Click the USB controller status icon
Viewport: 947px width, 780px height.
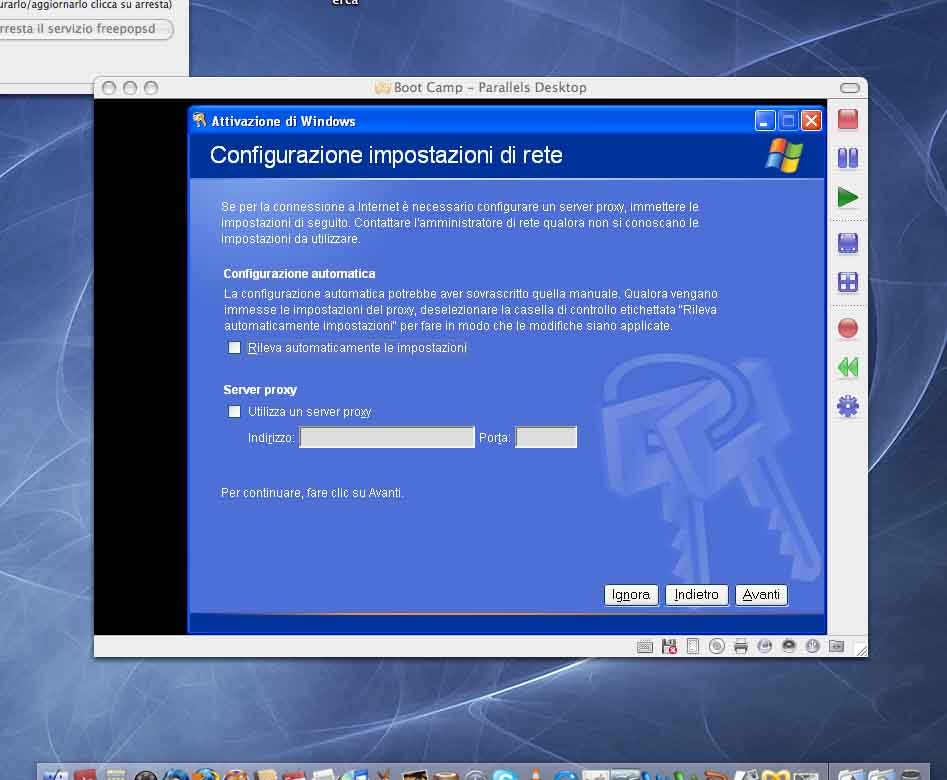(813, 646)
